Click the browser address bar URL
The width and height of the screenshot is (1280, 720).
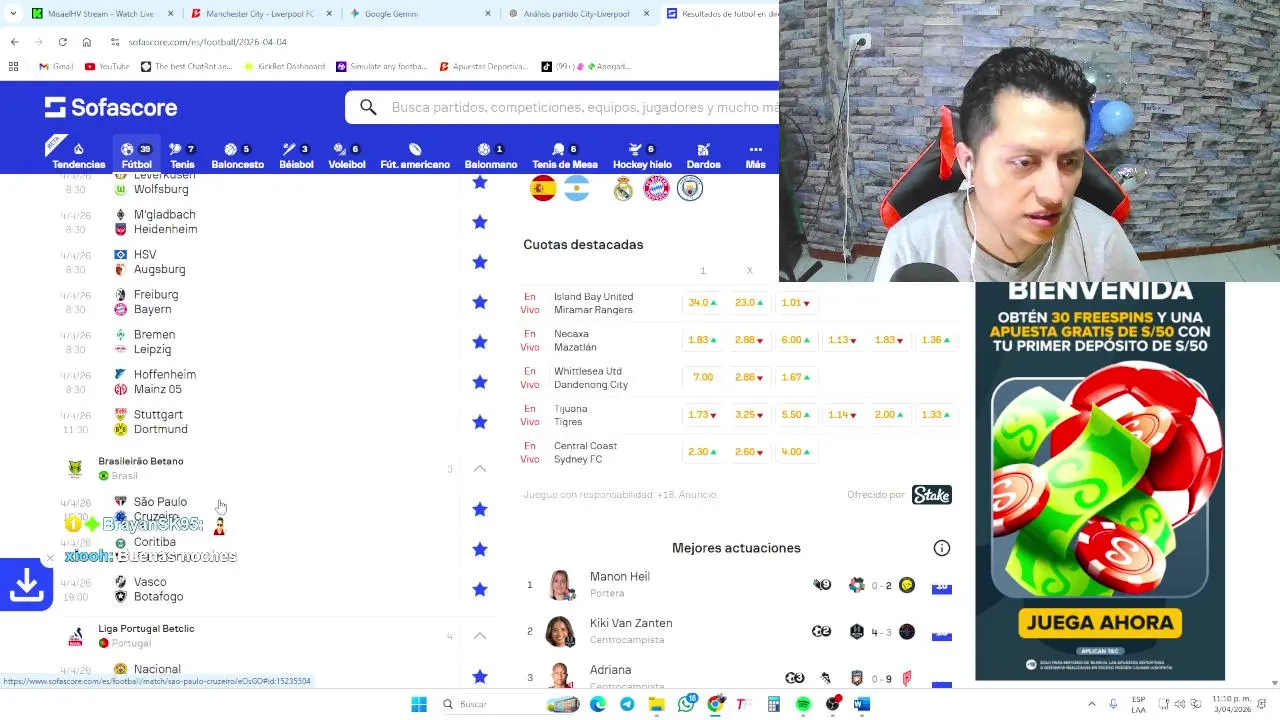pos(207,42)
